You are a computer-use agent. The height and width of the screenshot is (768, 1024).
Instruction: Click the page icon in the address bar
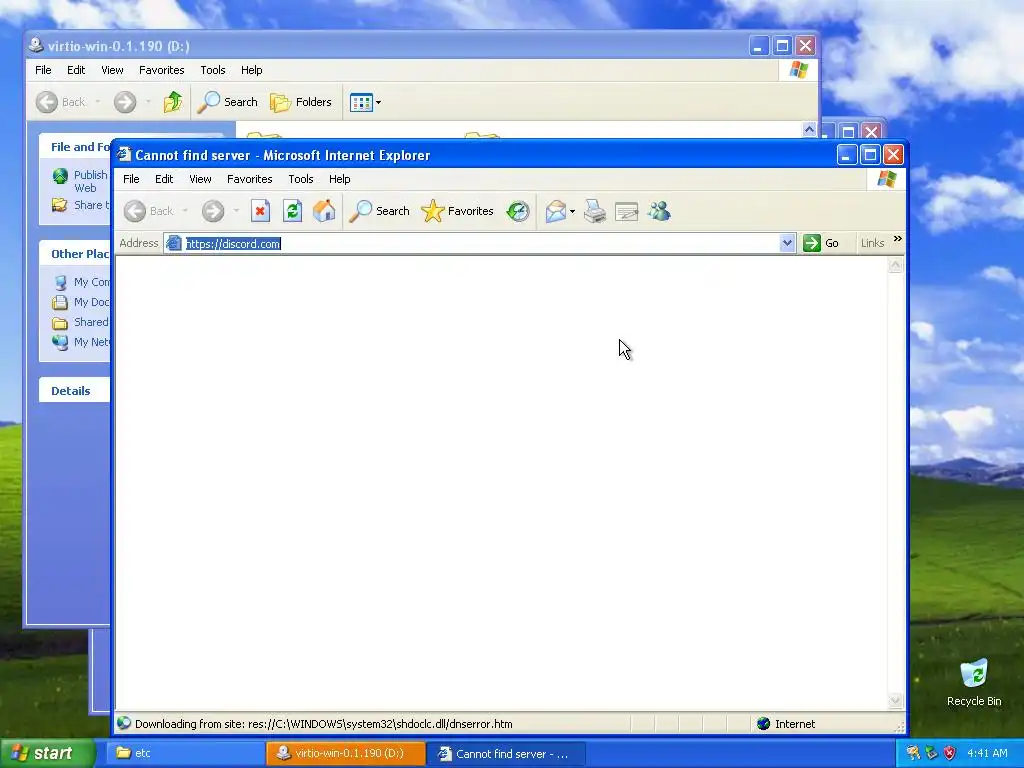click(x=174, y=244)
